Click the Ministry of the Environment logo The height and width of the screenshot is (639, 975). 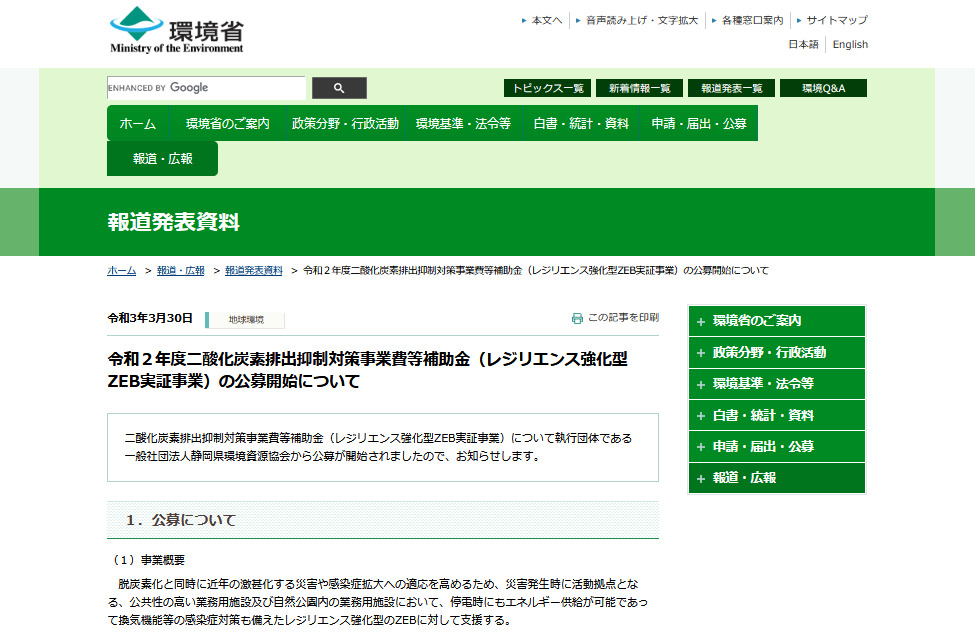click(x=176, y=30)
